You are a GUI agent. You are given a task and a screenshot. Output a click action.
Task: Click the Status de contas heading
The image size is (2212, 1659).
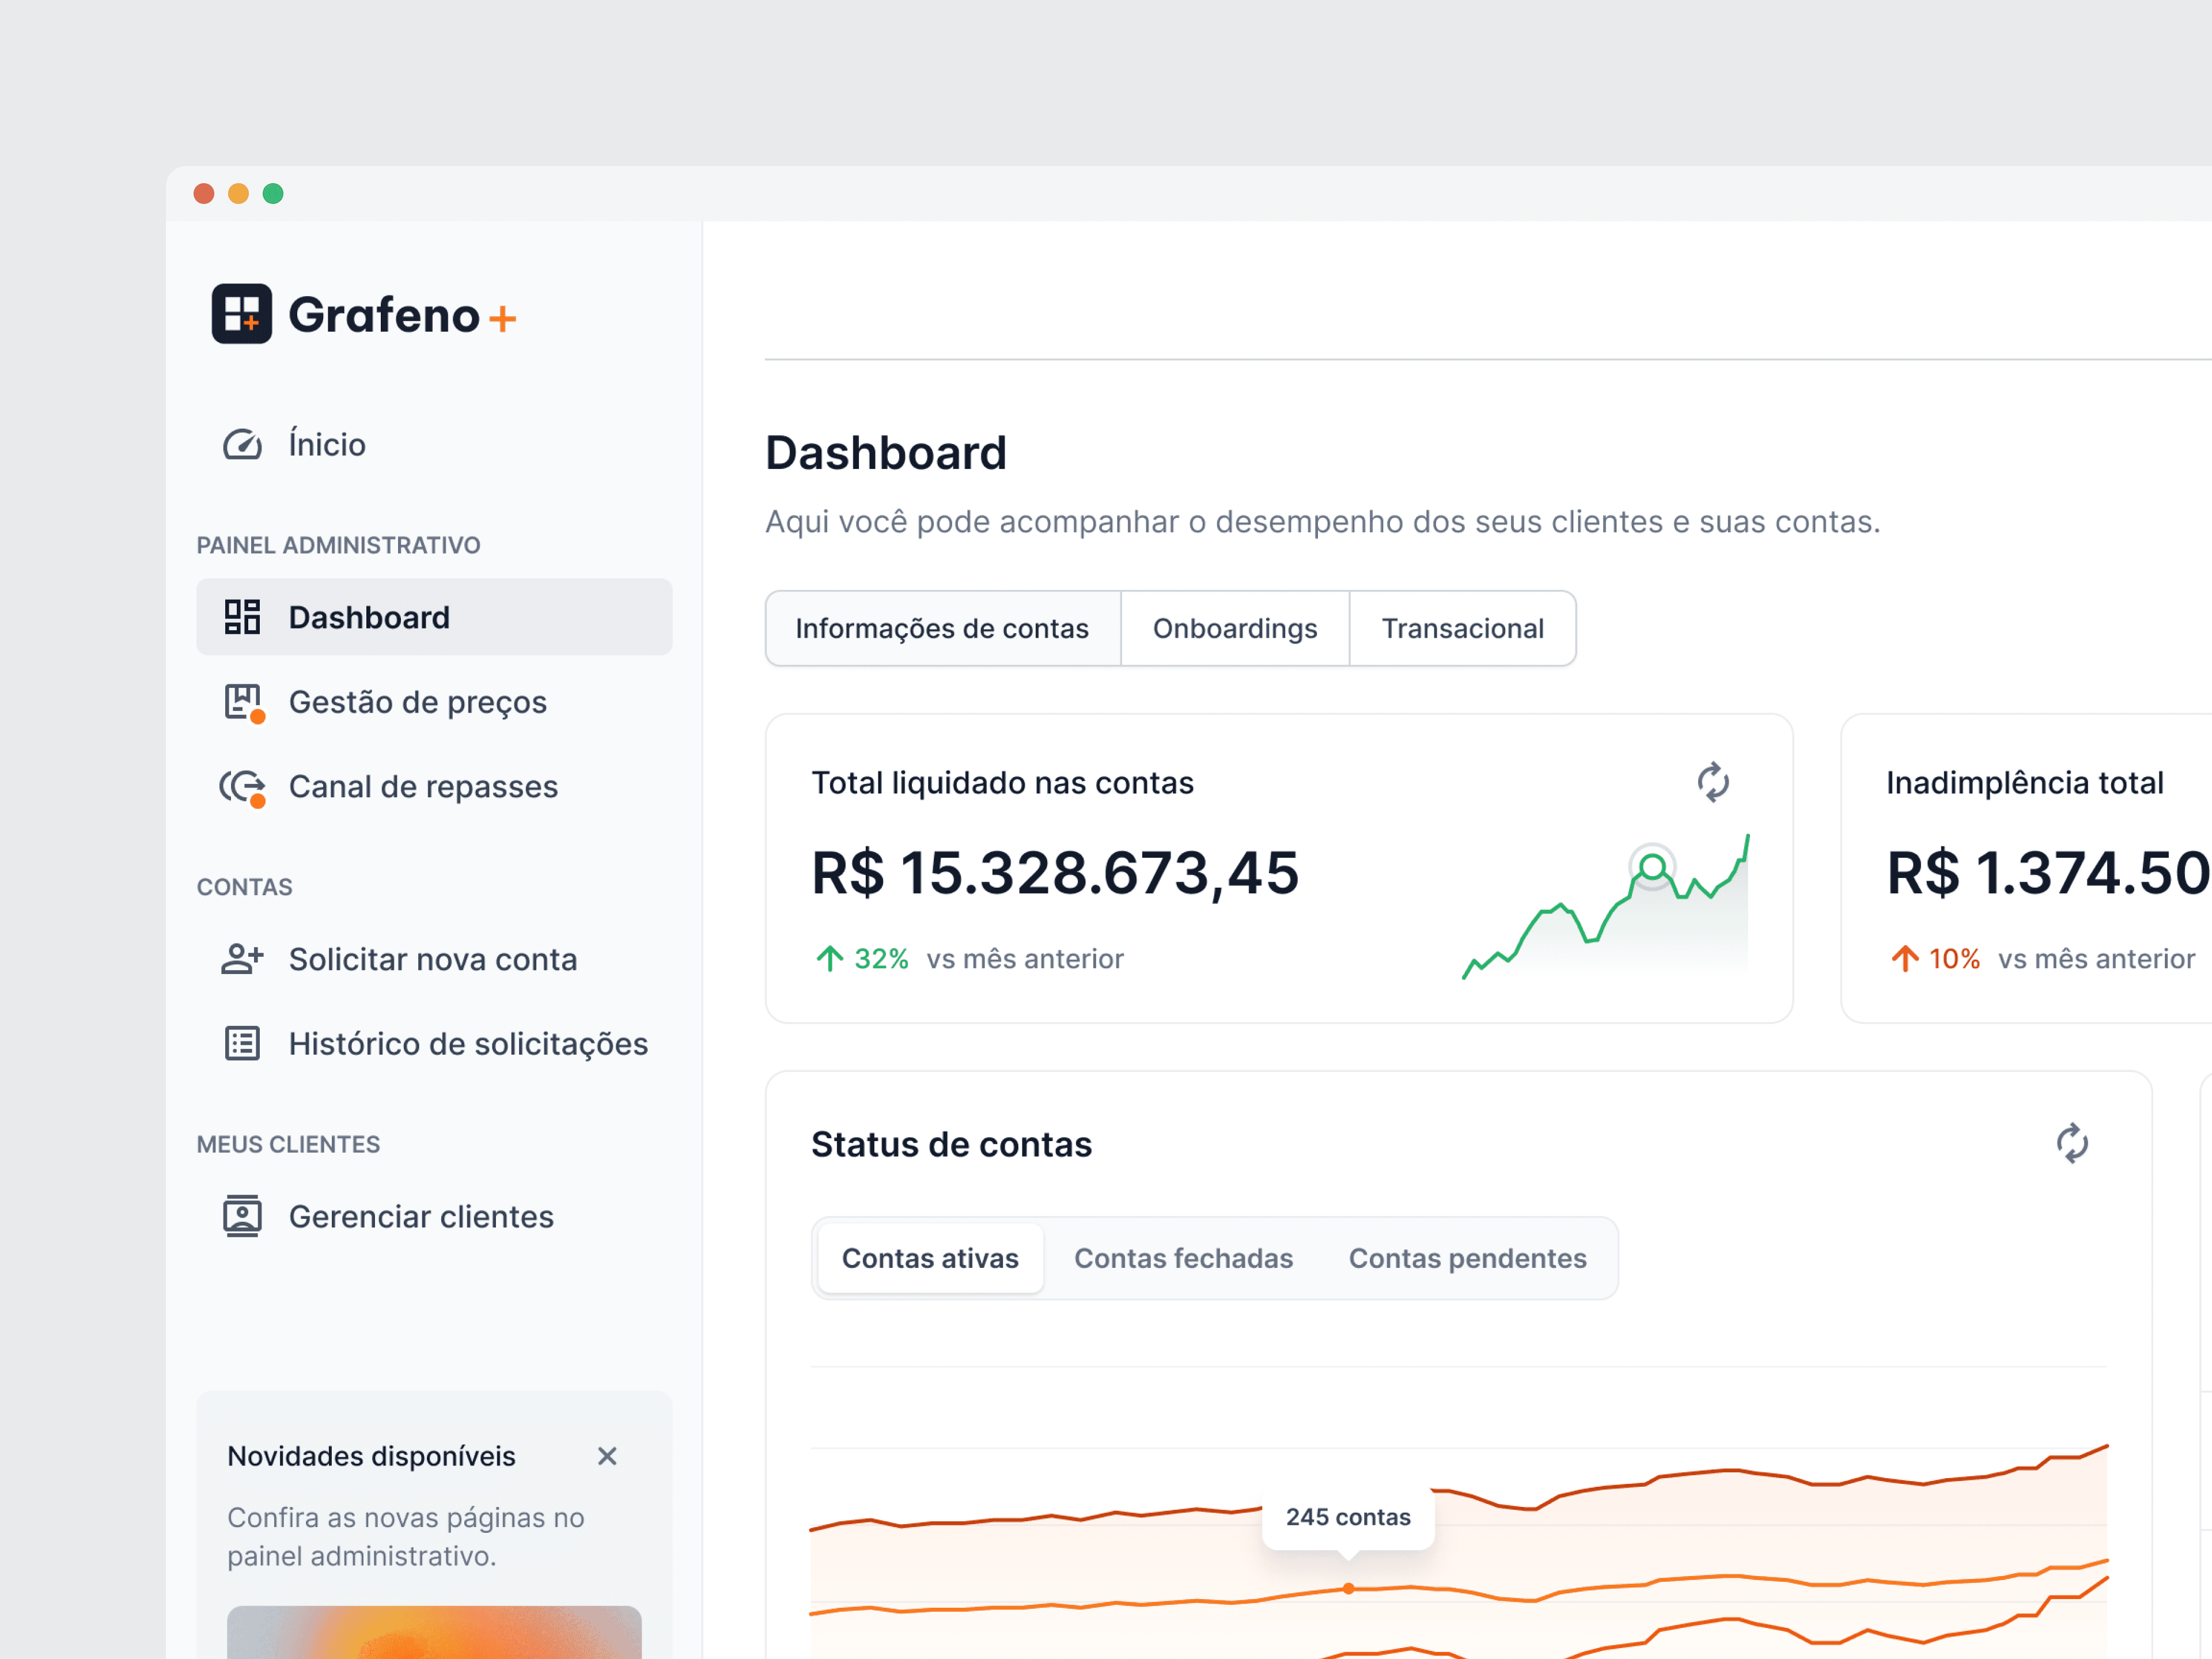(951, 1144)
